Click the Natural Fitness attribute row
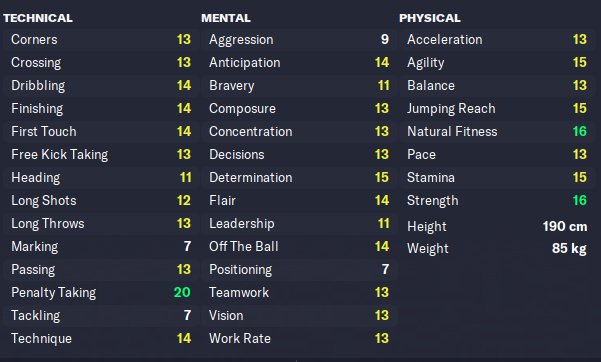The height and width of the screenshot is (362, 601). (497, 132)
